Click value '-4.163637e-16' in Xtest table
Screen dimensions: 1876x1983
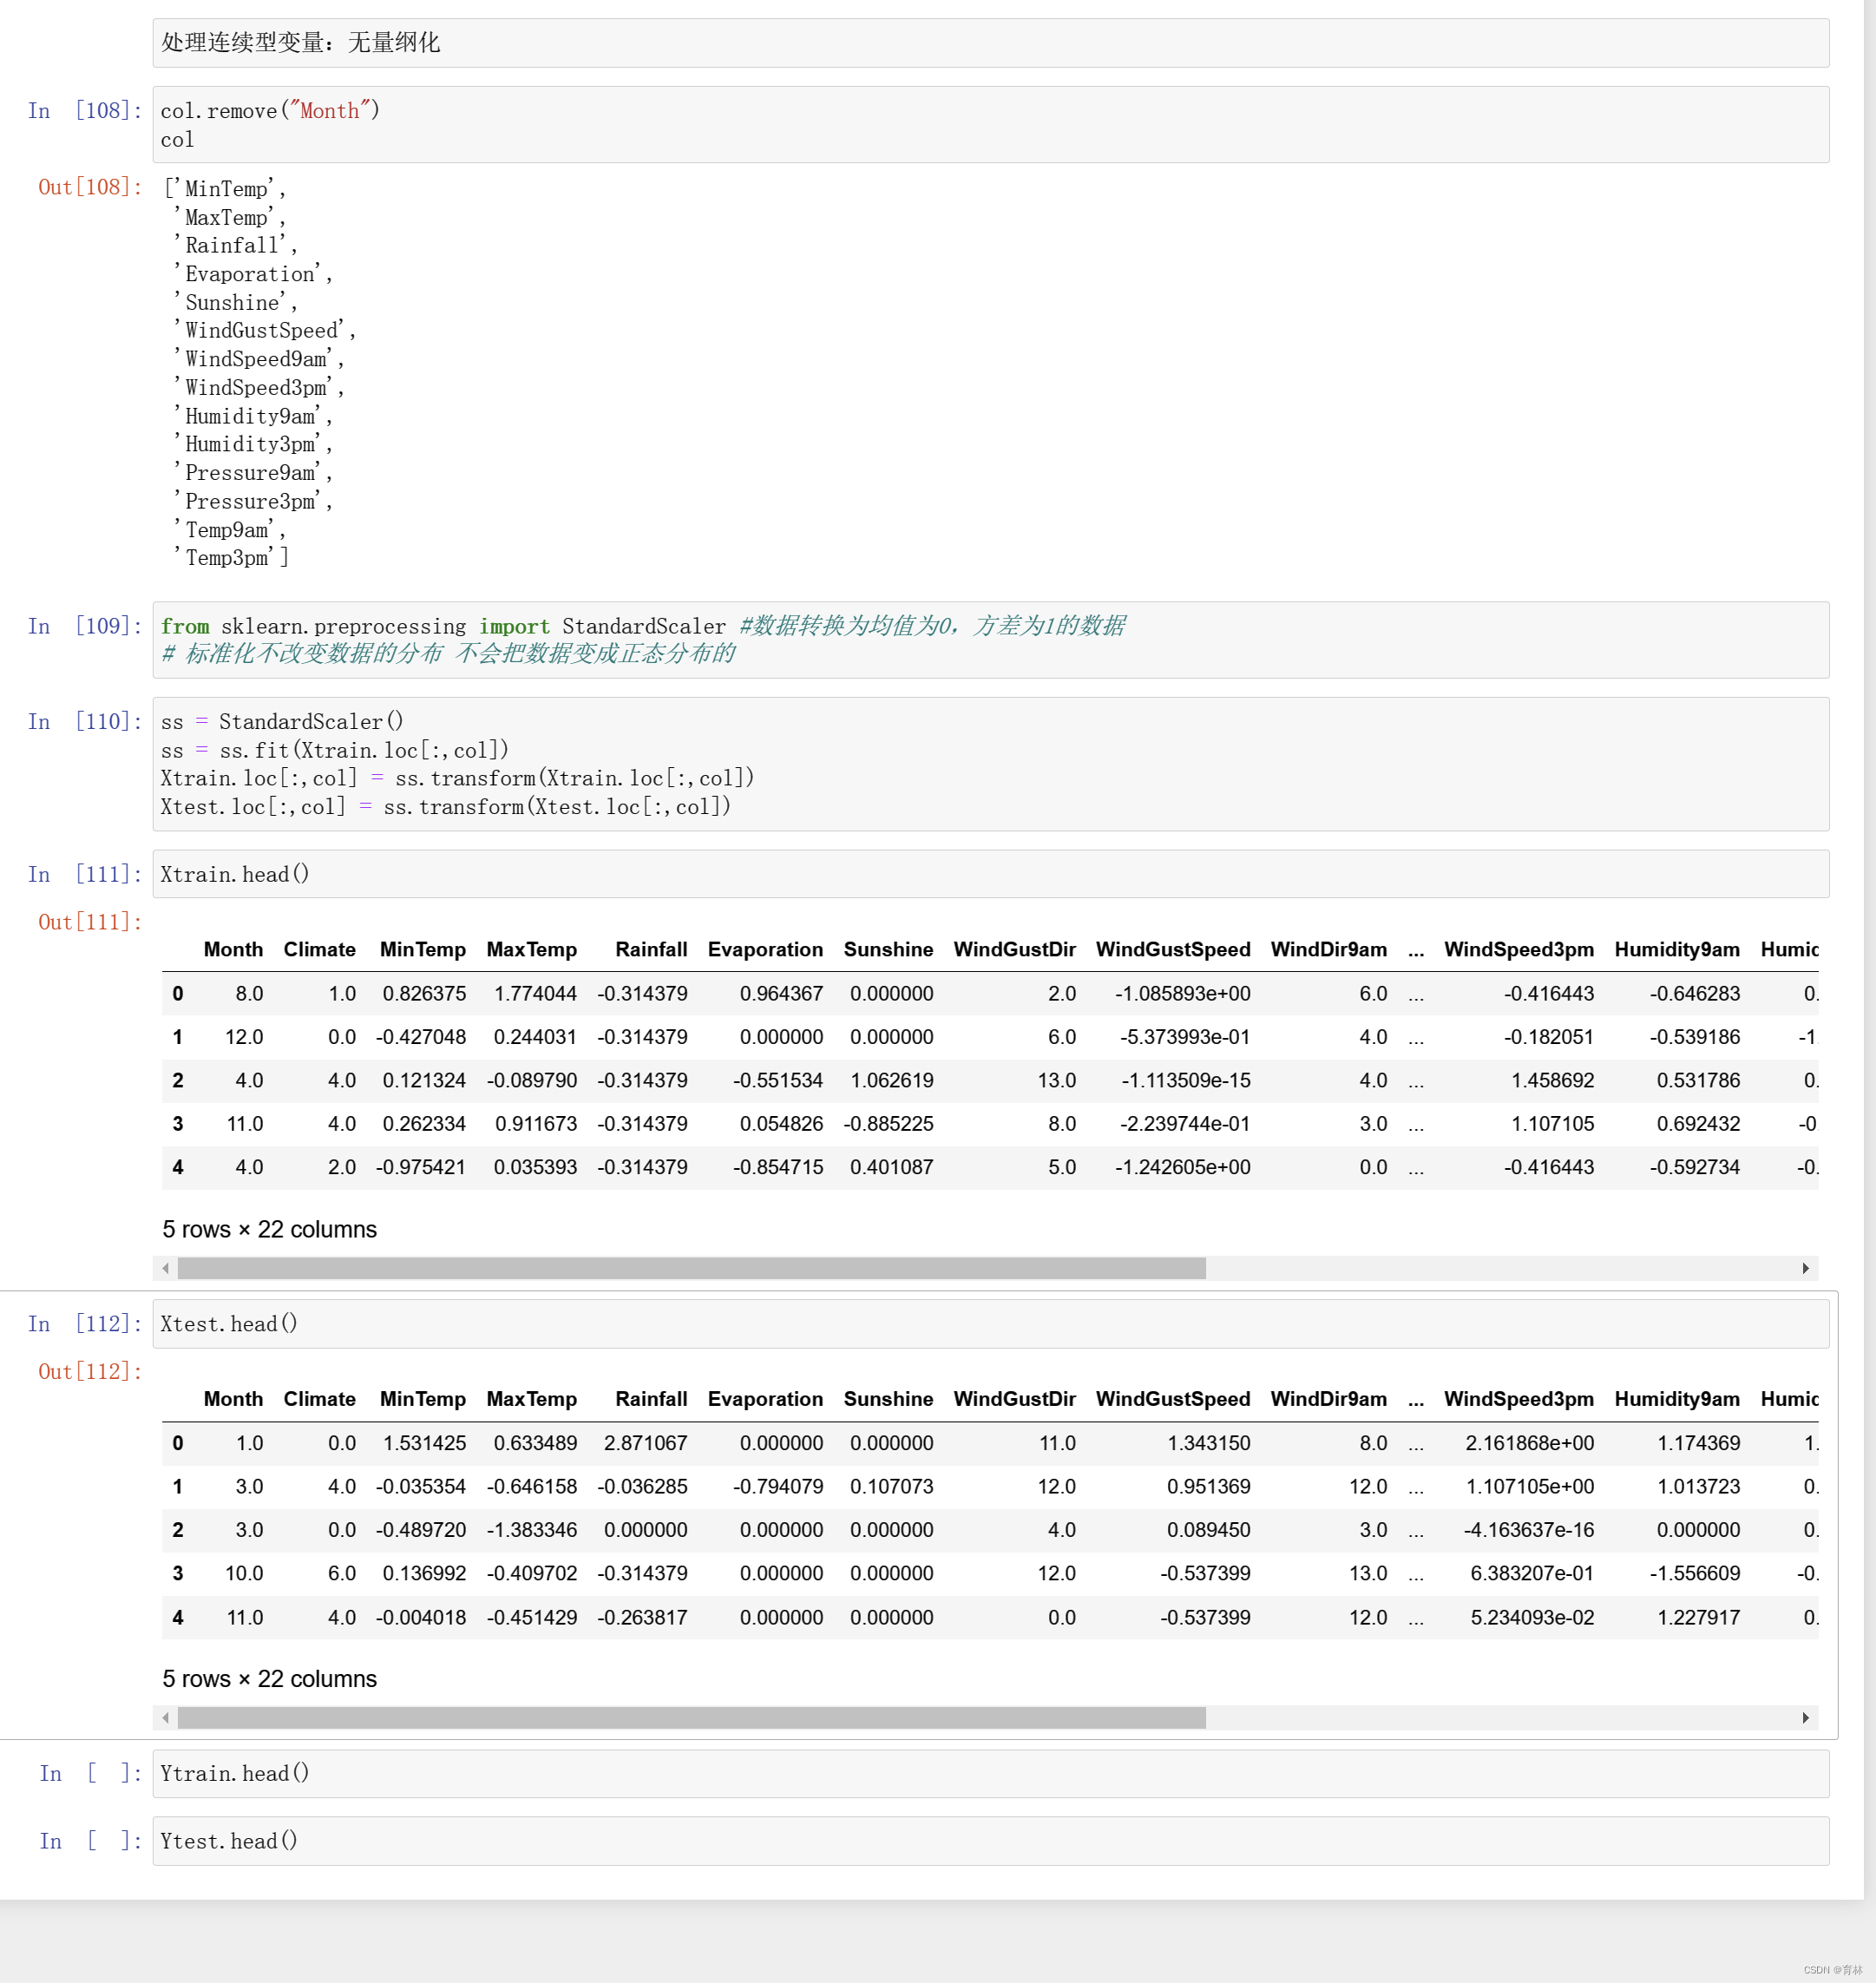coord(1529,1530)
